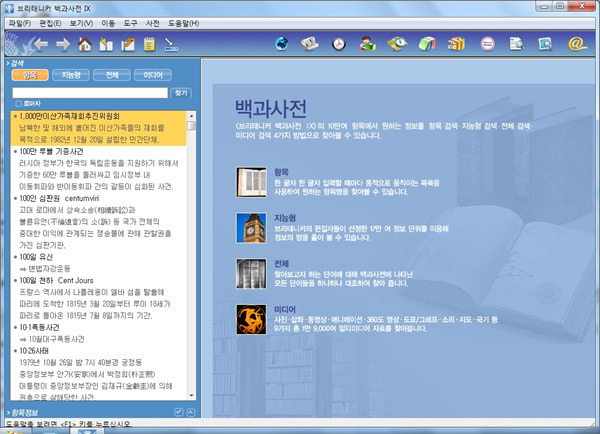
Task: Select the 100일 천하 Cent Jours entry
Action: pyautogui.click(x=56, y=281)
